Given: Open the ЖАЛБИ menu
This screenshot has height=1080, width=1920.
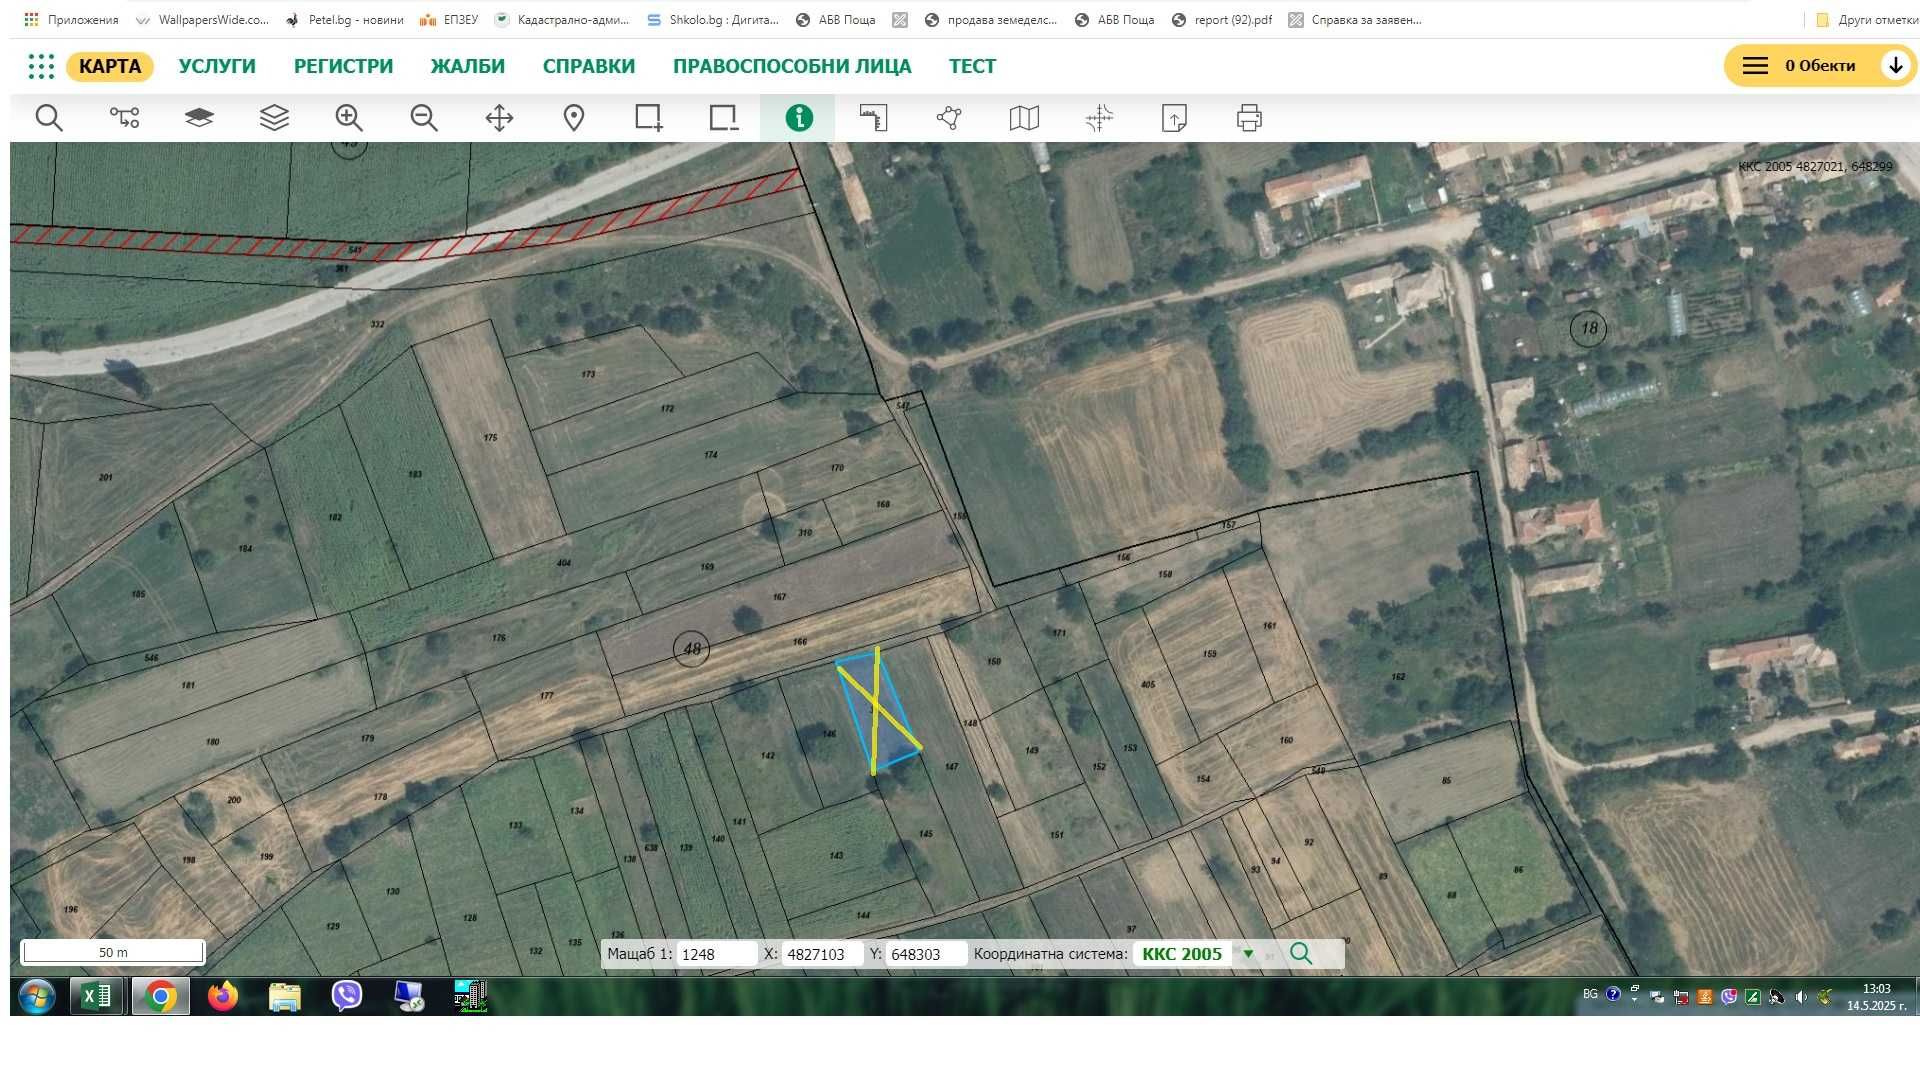Looking at the screenshot, I should click(467, 66).
